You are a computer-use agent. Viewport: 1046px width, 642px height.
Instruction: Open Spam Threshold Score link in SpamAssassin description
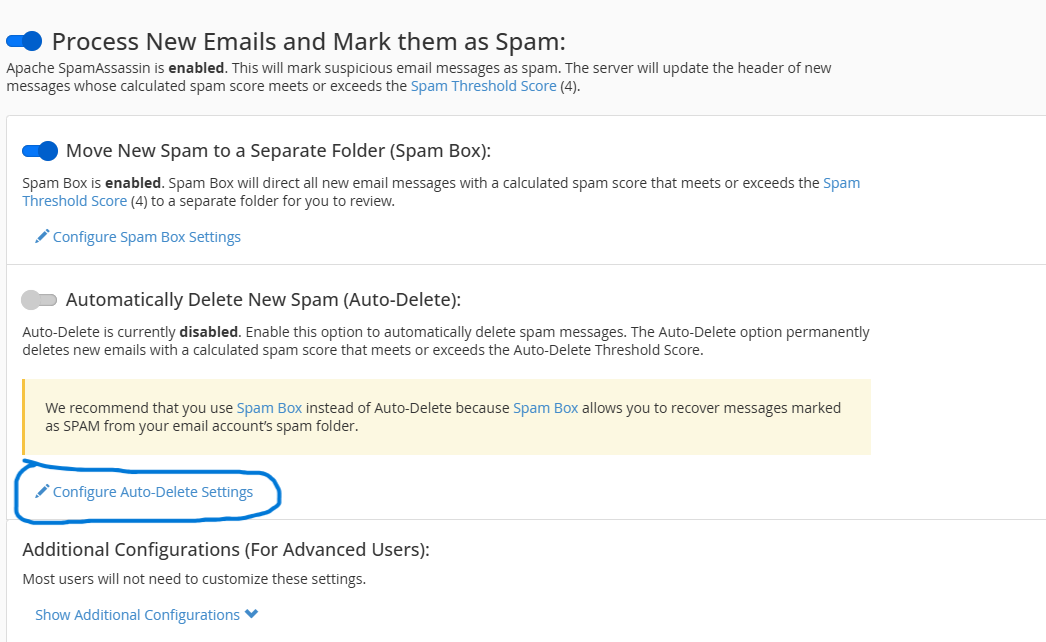[482, 86]
